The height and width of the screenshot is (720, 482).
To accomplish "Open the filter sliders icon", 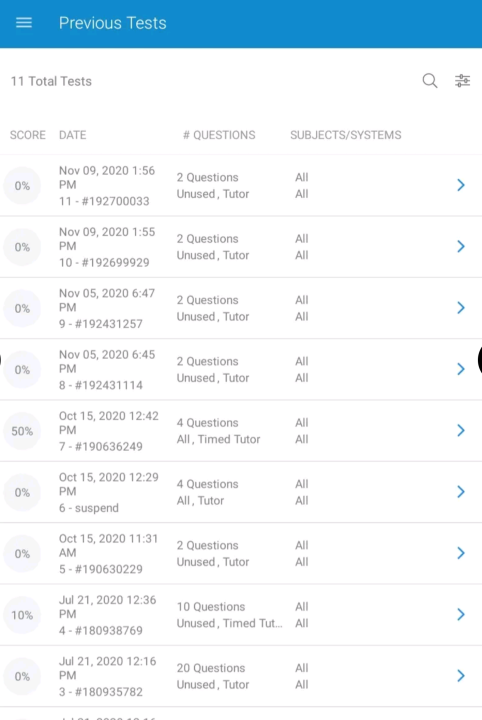I will [462, 81].
